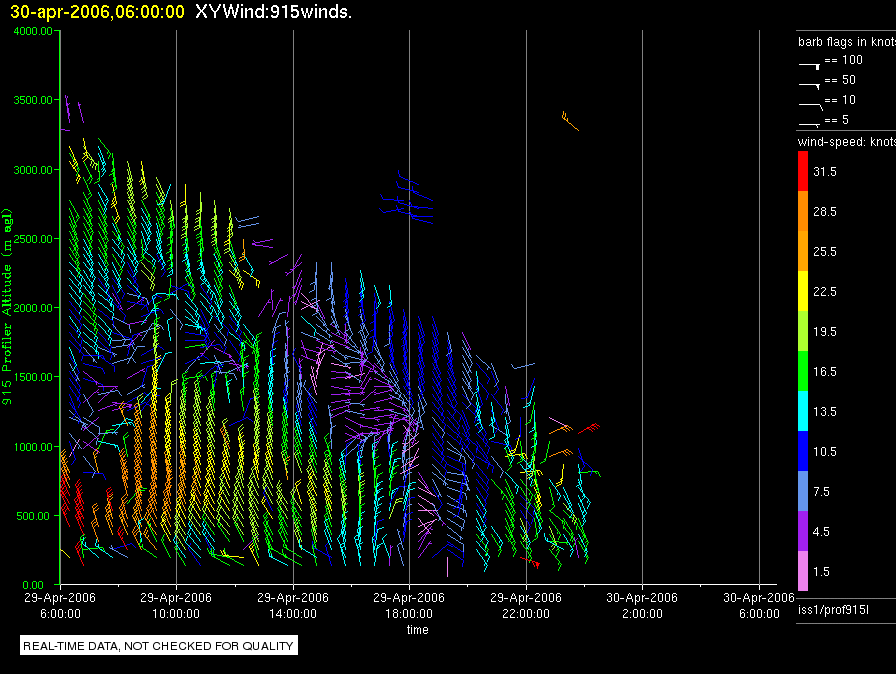Click the 30-Apr-2006 2:00:00 time tick label
896x674 pixels.
point(642,606)
